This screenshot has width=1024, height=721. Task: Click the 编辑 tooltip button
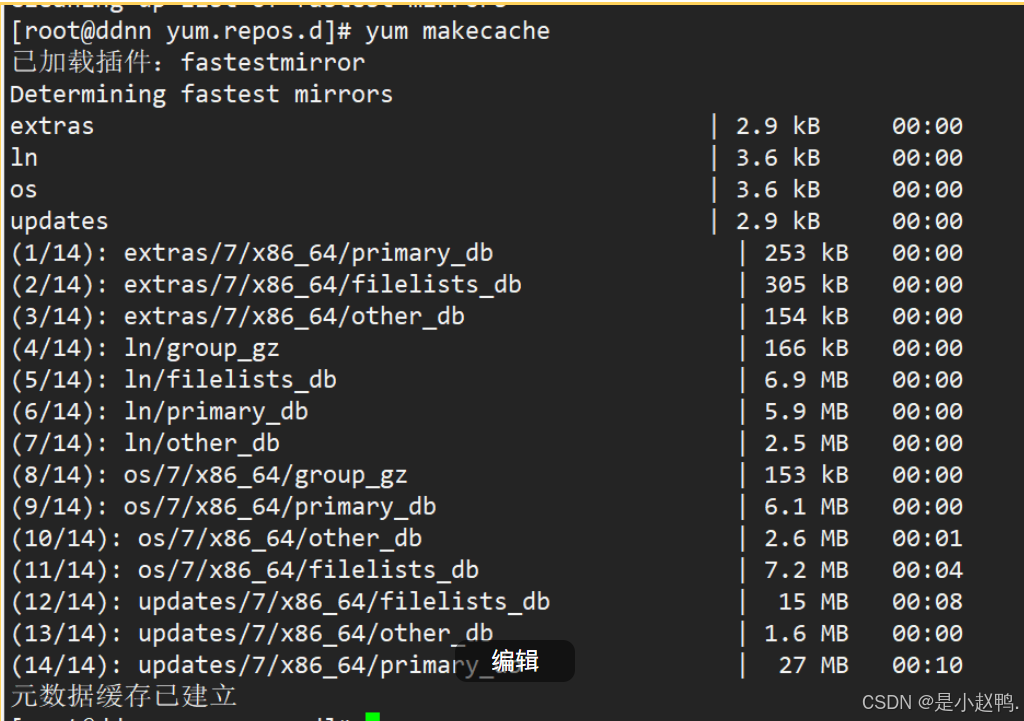515,661
